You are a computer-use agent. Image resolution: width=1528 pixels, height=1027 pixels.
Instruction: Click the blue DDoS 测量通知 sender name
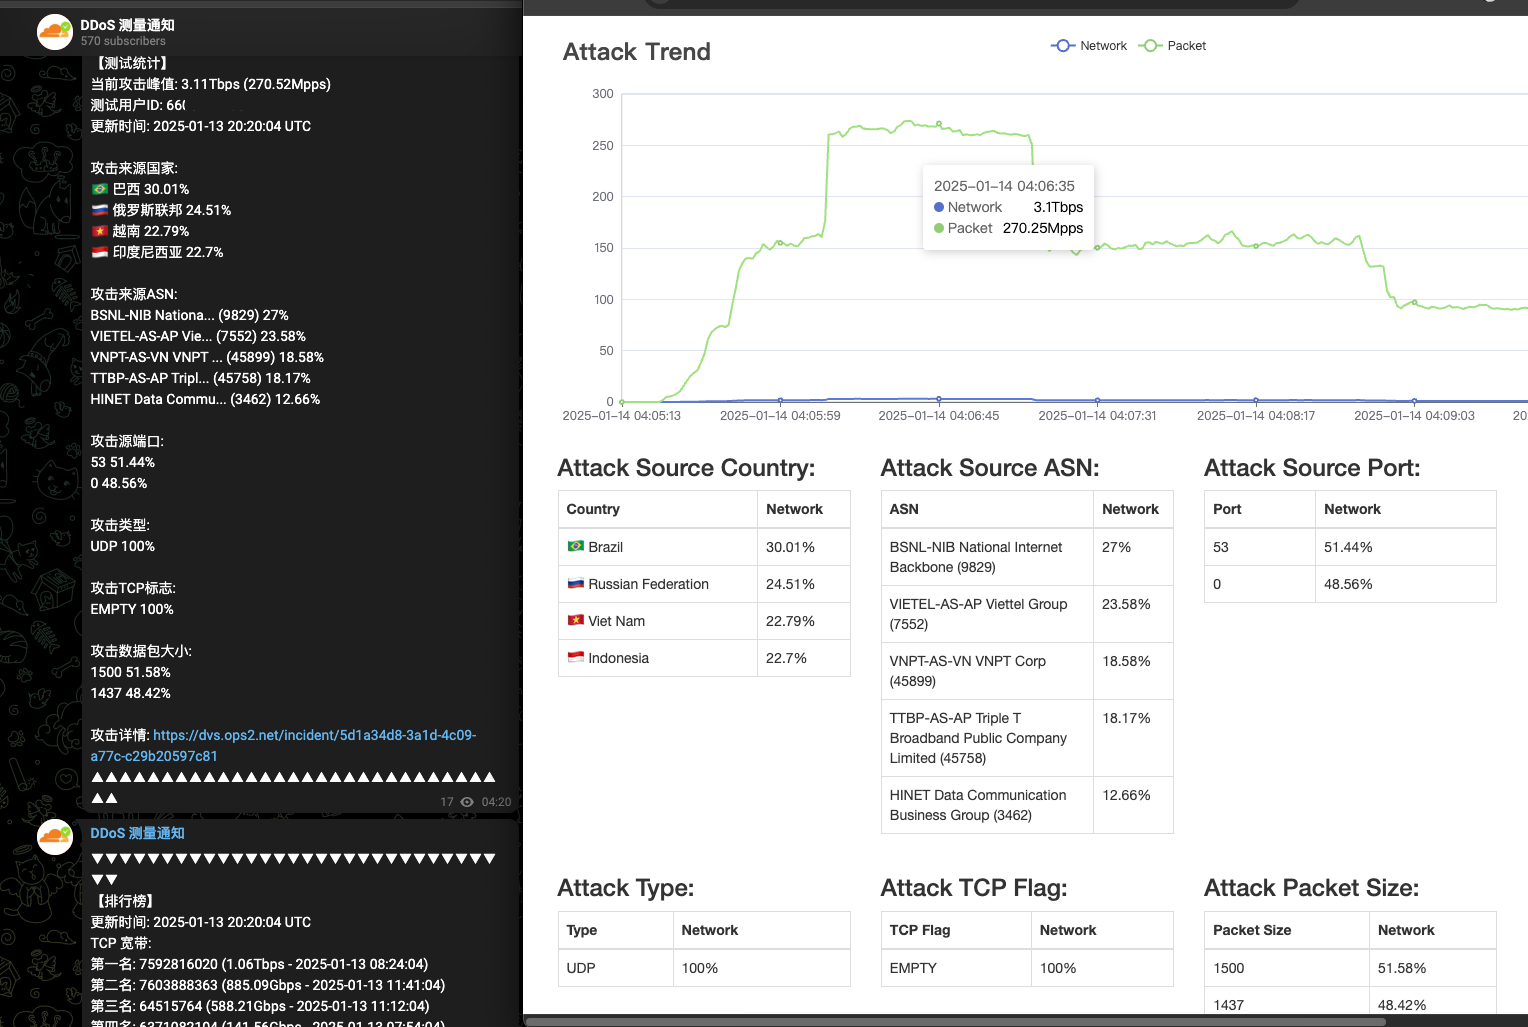(137, 833)
